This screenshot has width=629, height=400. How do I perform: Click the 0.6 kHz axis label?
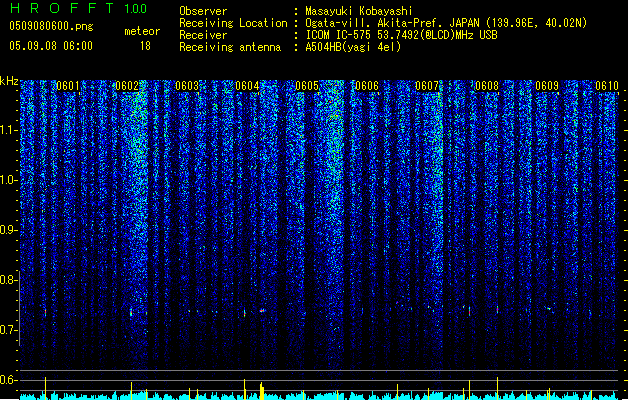8,380
